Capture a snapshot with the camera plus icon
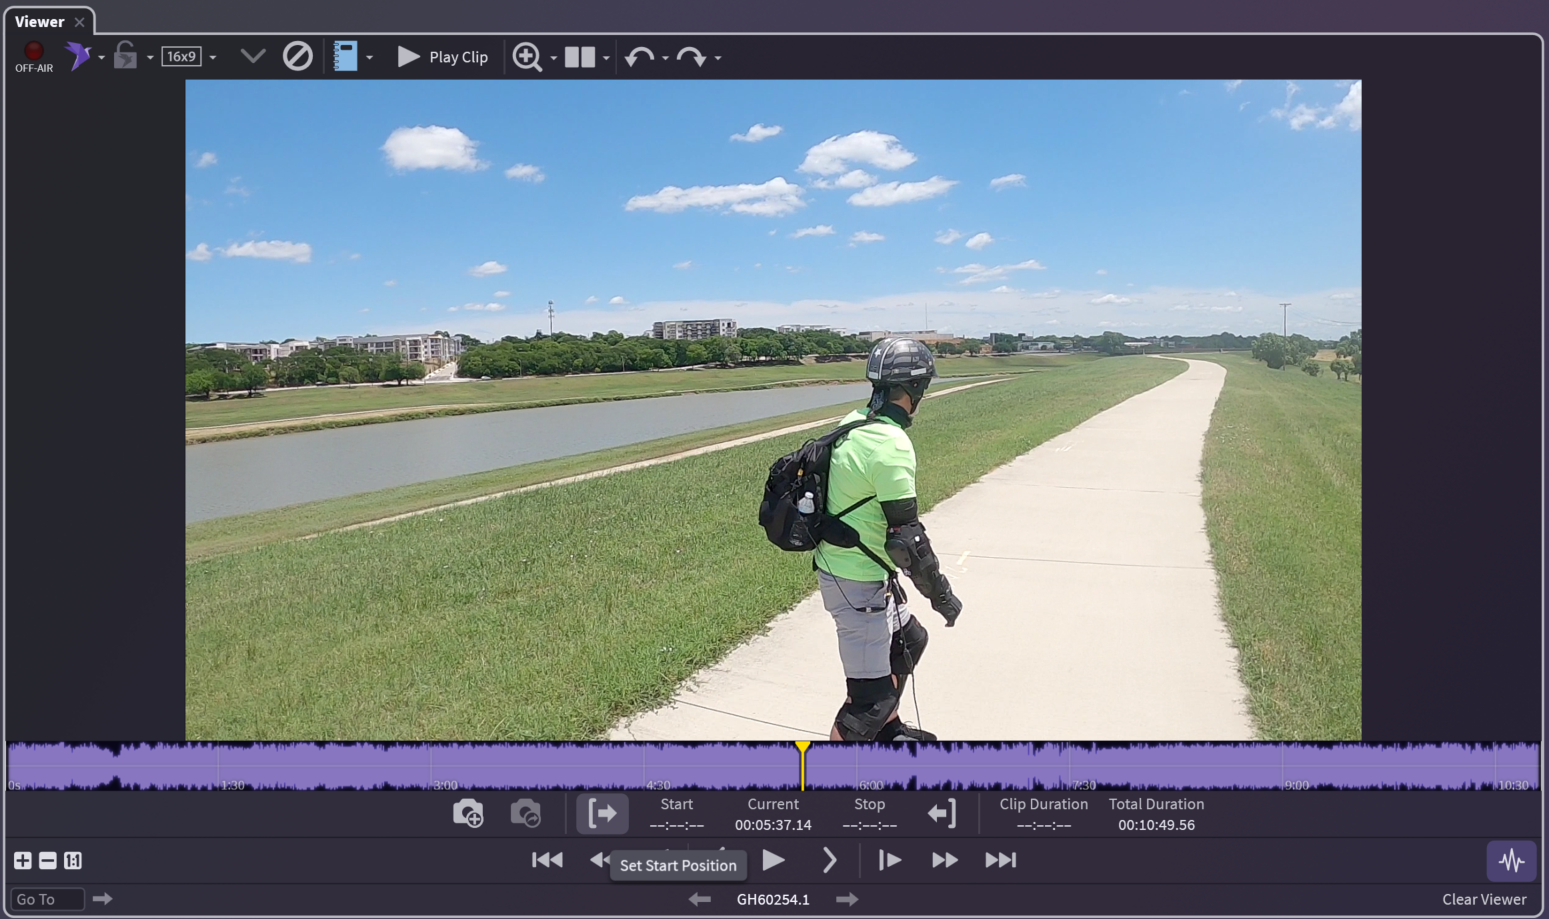This screenshot has height=919, width=1549. click(468, 814)
